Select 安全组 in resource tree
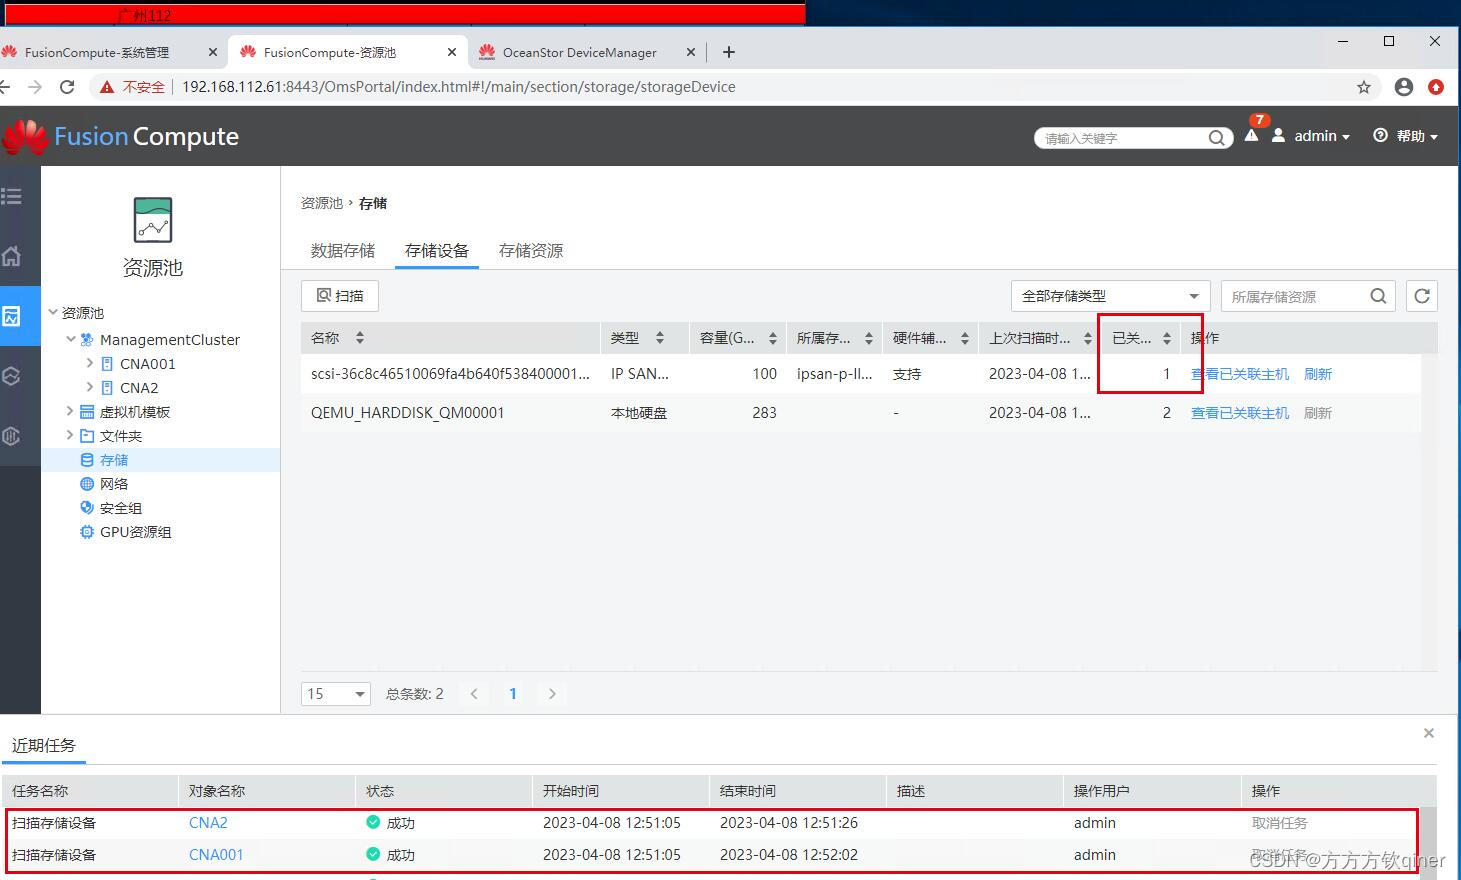 coord(121,508)
